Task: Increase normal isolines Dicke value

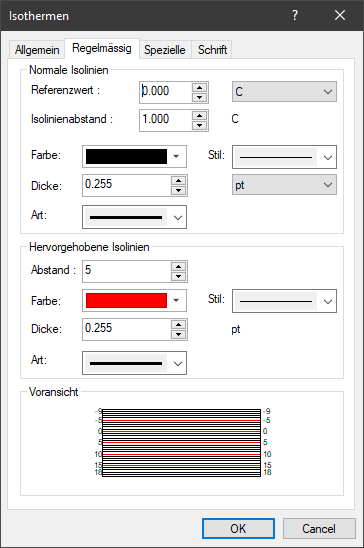Action: pos(179,181)
